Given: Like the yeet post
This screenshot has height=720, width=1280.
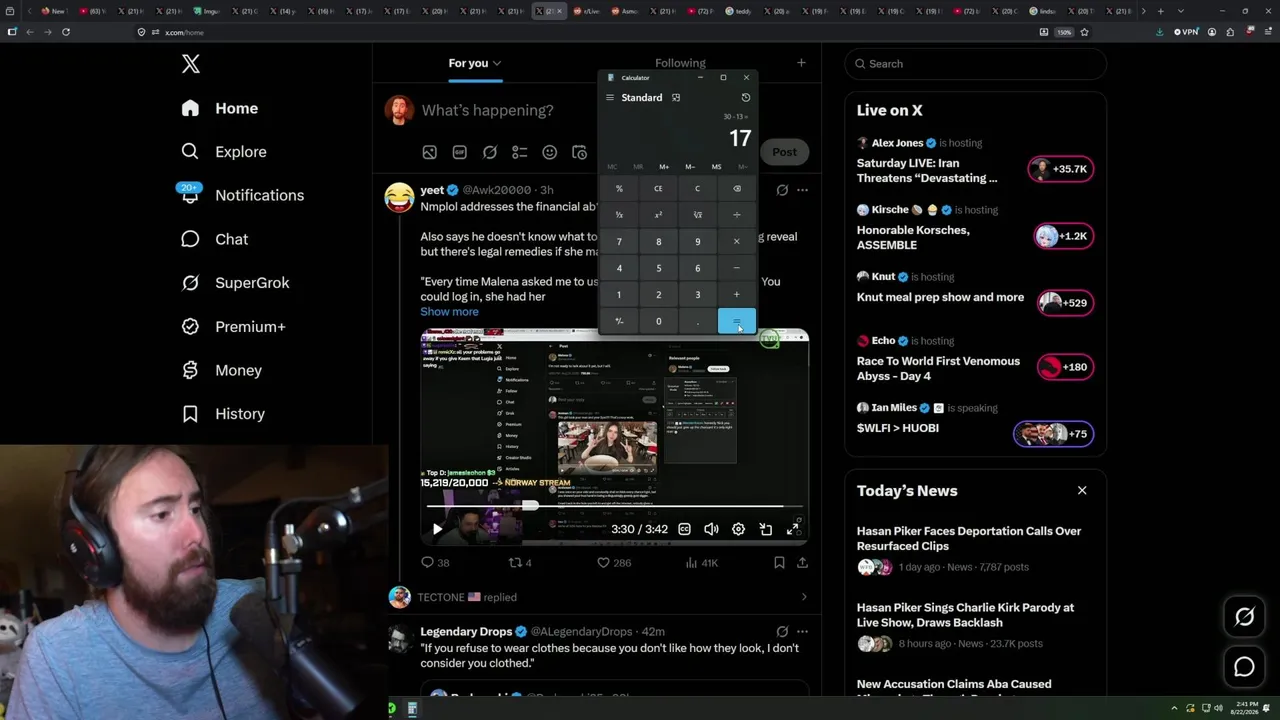Looking at the screenshot, I should pyautogui.click(x=614, y=563).
